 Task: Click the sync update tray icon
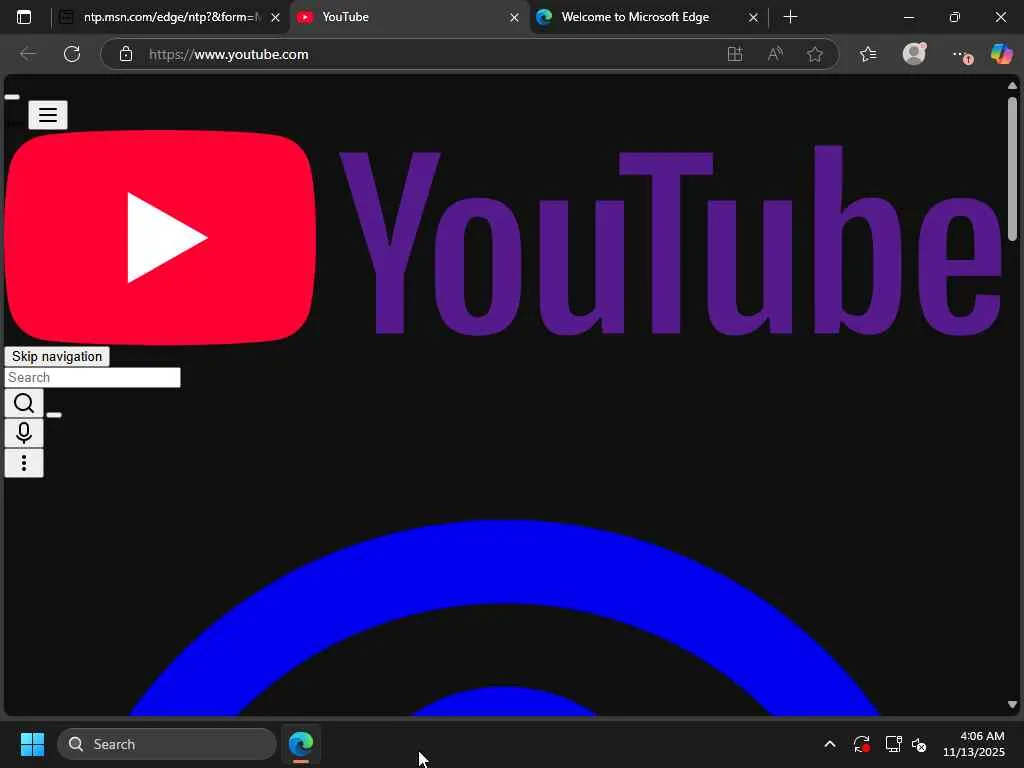click(x=861, y=744)
